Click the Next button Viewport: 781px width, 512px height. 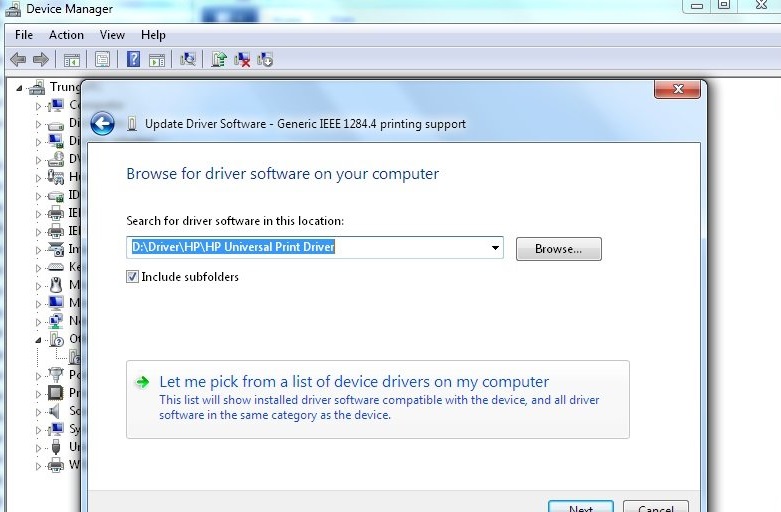(581, 507)
